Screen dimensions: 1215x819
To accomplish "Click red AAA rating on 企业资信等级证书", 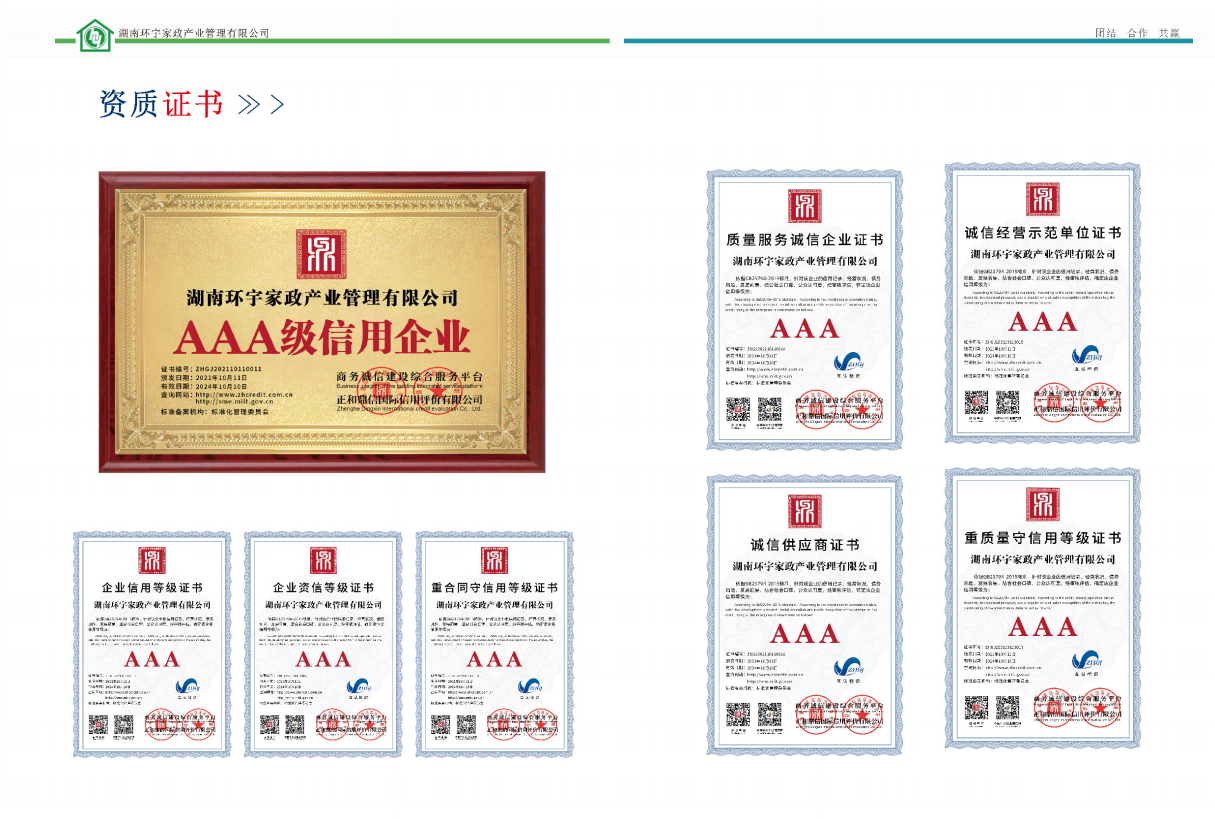I will [323, 659].
